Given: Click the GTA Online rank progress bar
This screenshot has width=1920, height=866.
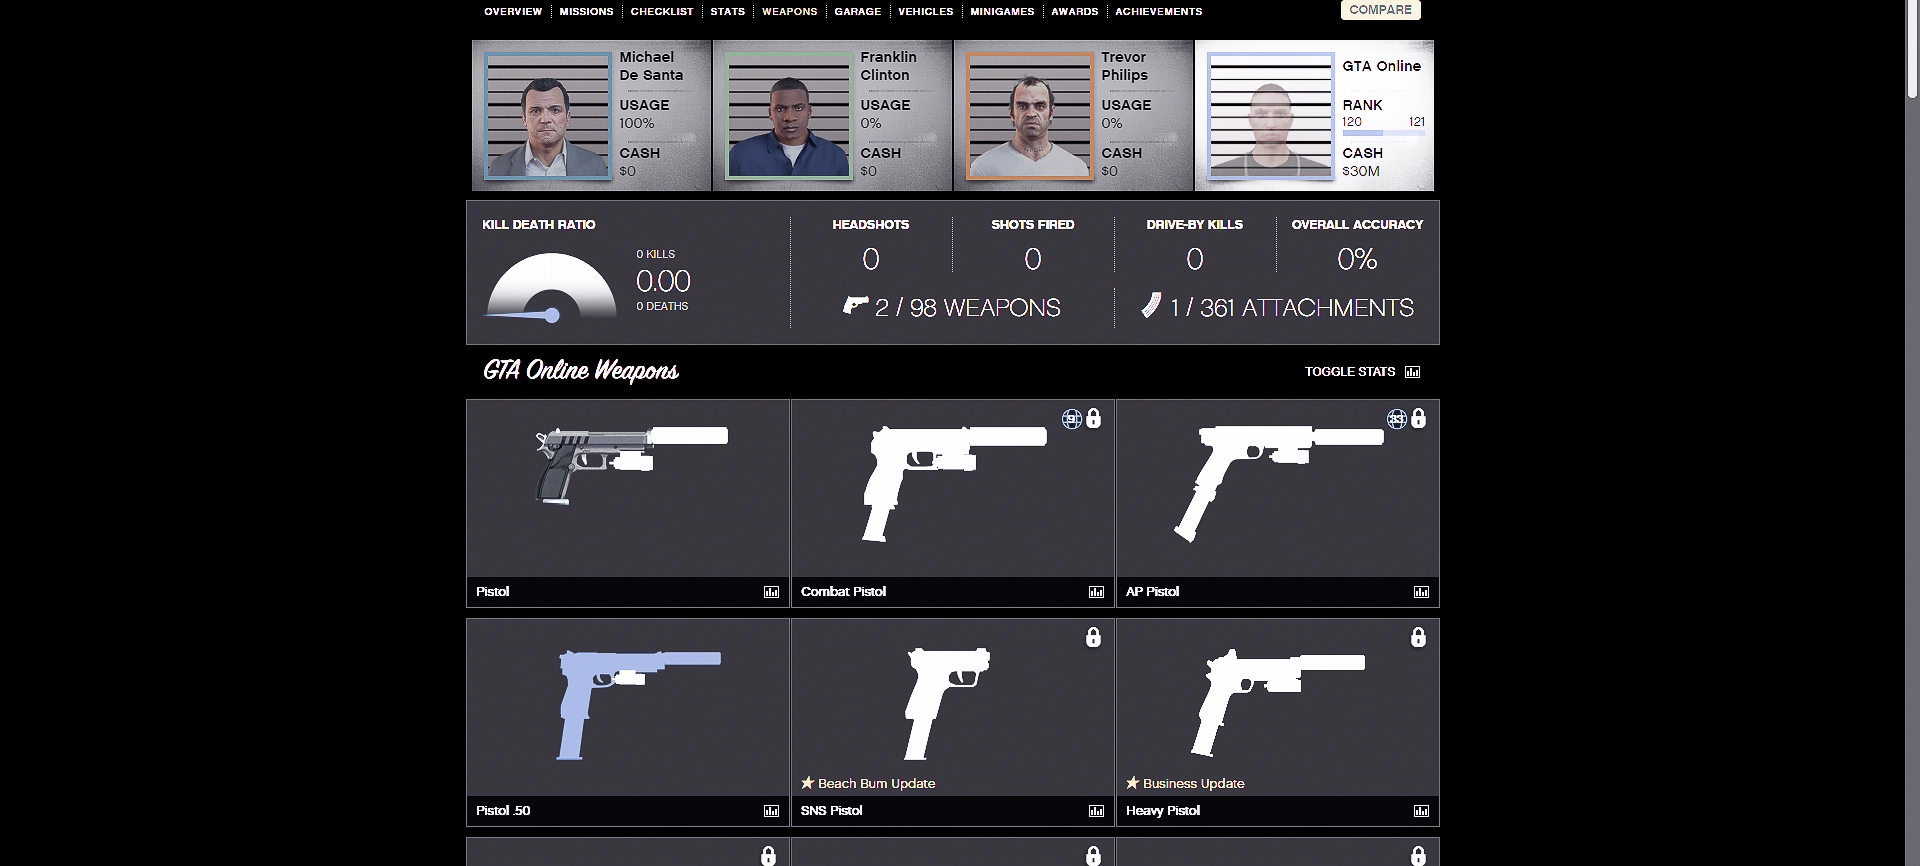Looking at the screenshot, I should [x=1383, y=133].
